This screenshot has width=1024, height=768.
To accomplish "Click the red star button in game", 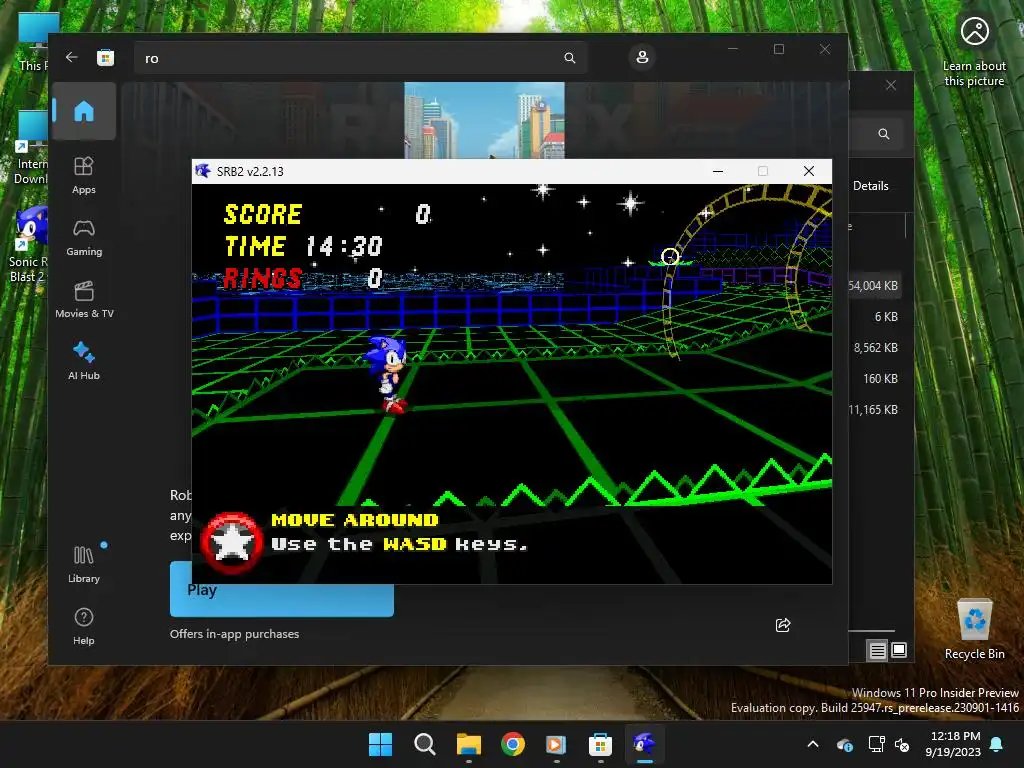I will pyautogui.click(x=231, y=543).
